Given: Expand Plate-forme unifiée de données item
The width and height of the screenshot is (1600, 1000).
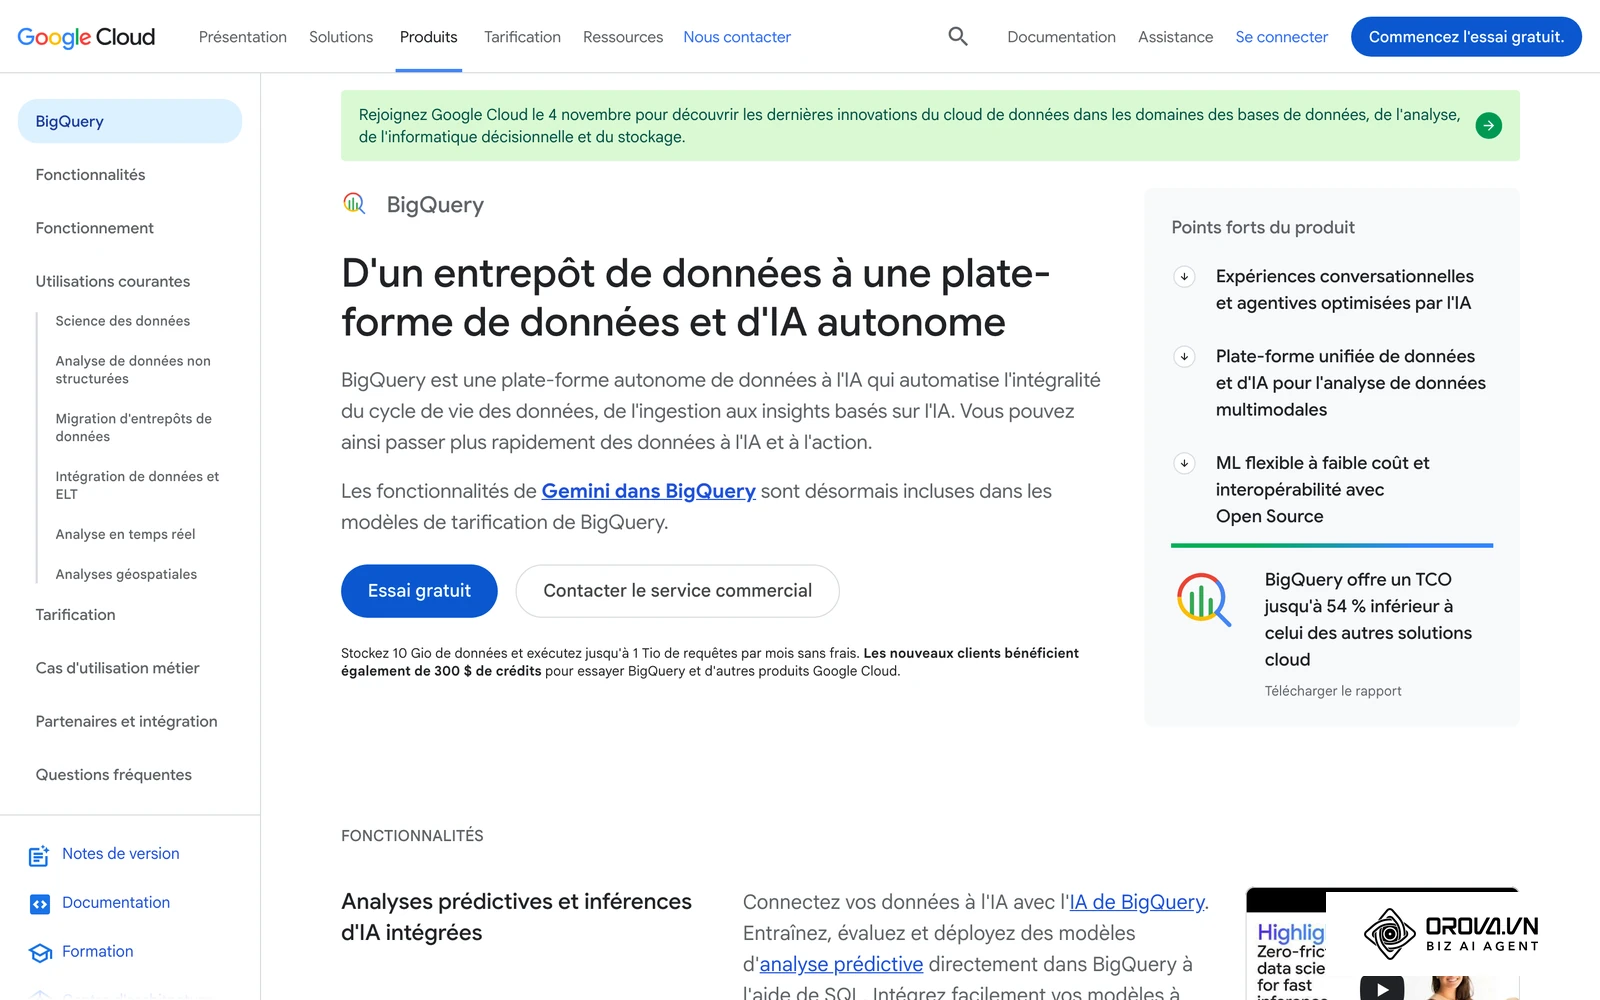Looking at the screenshot, I should [x=1184, y=357].
